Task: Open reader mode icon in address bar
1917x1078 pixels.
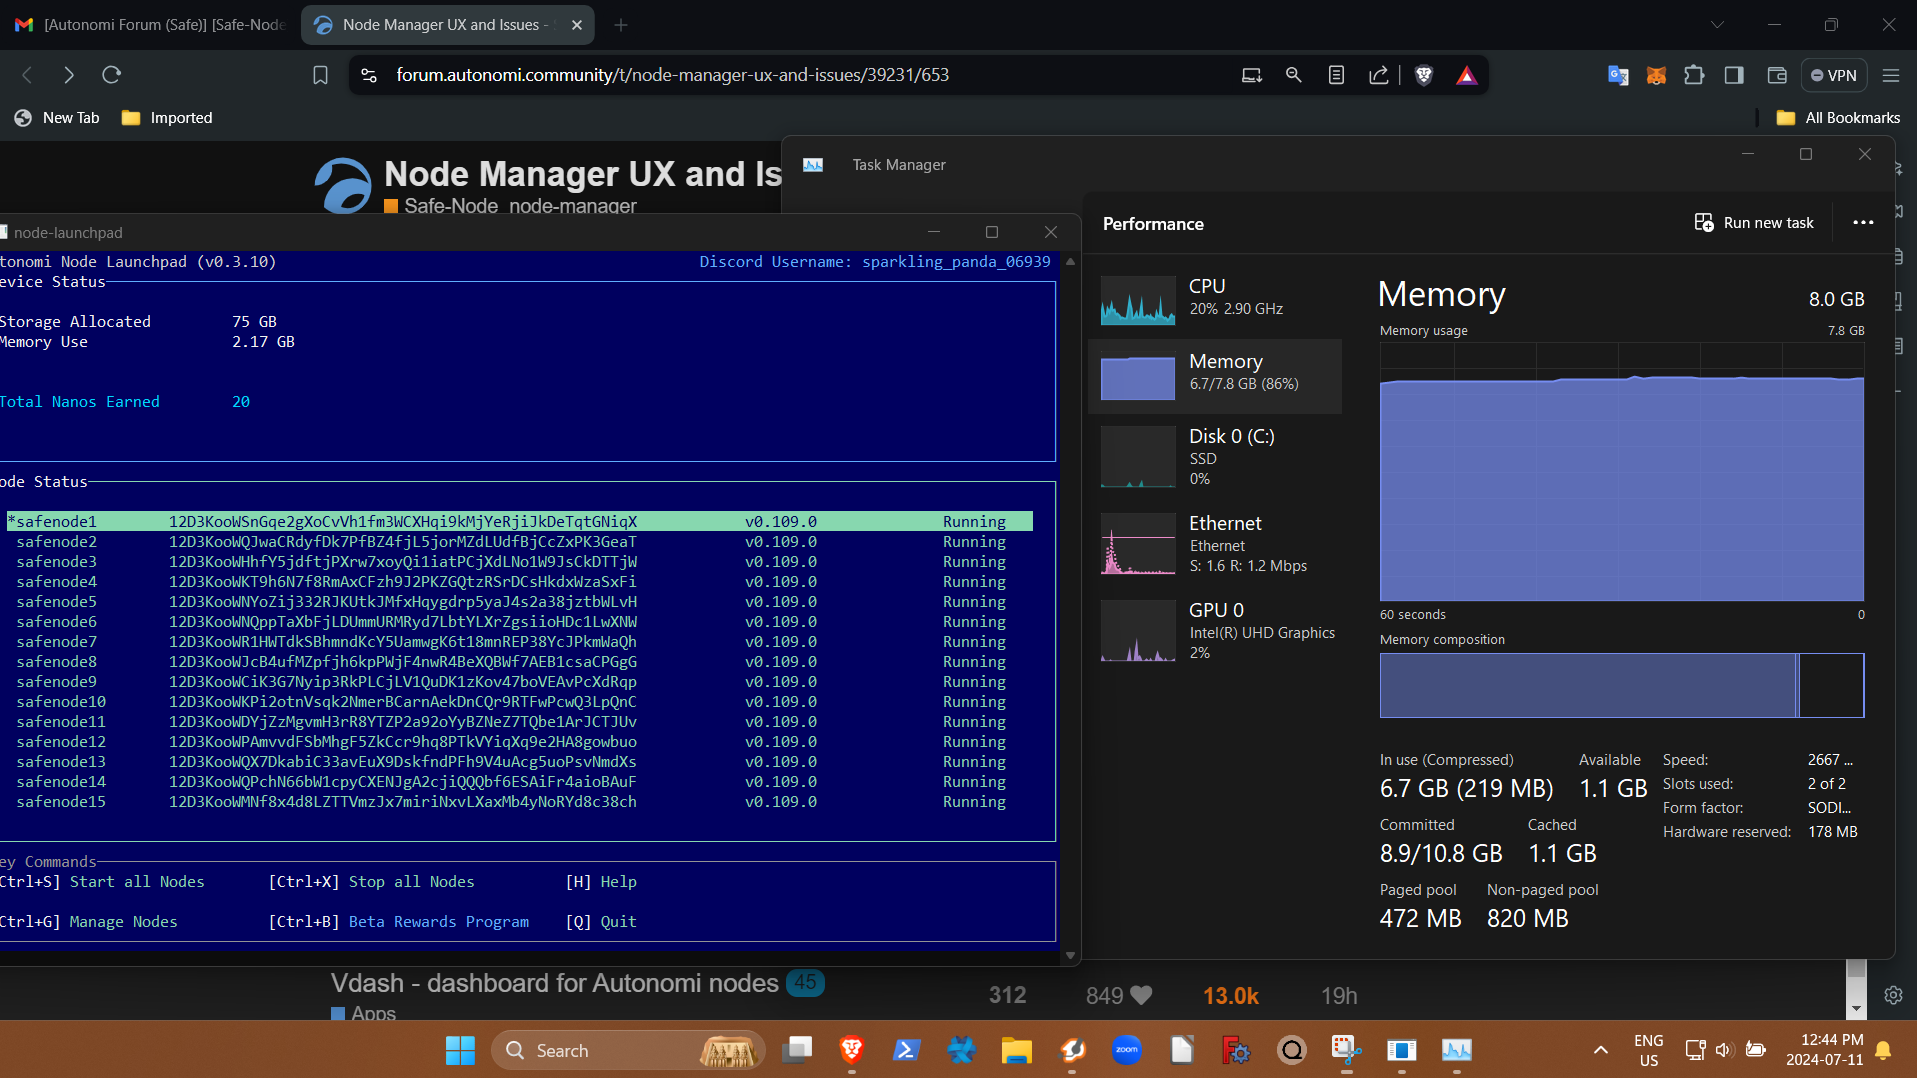Action: point(1336,75)
